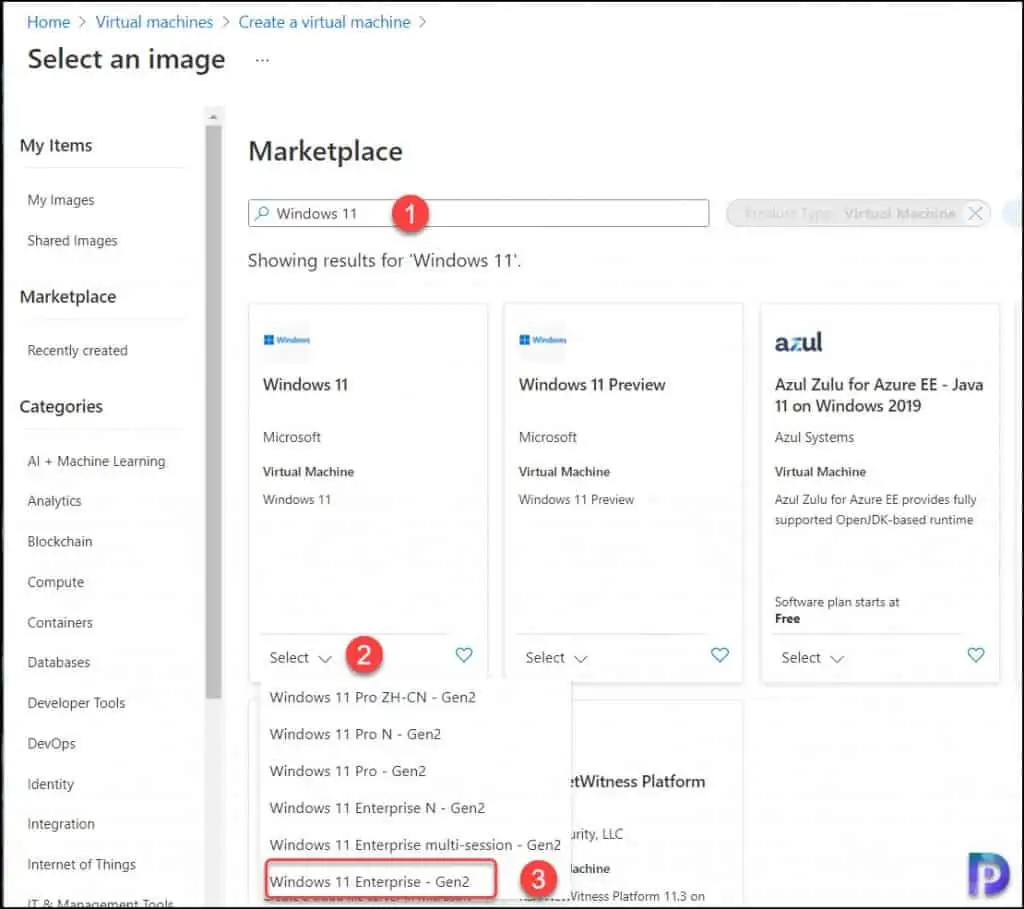Select the Blockchain category

pos(60,541)
